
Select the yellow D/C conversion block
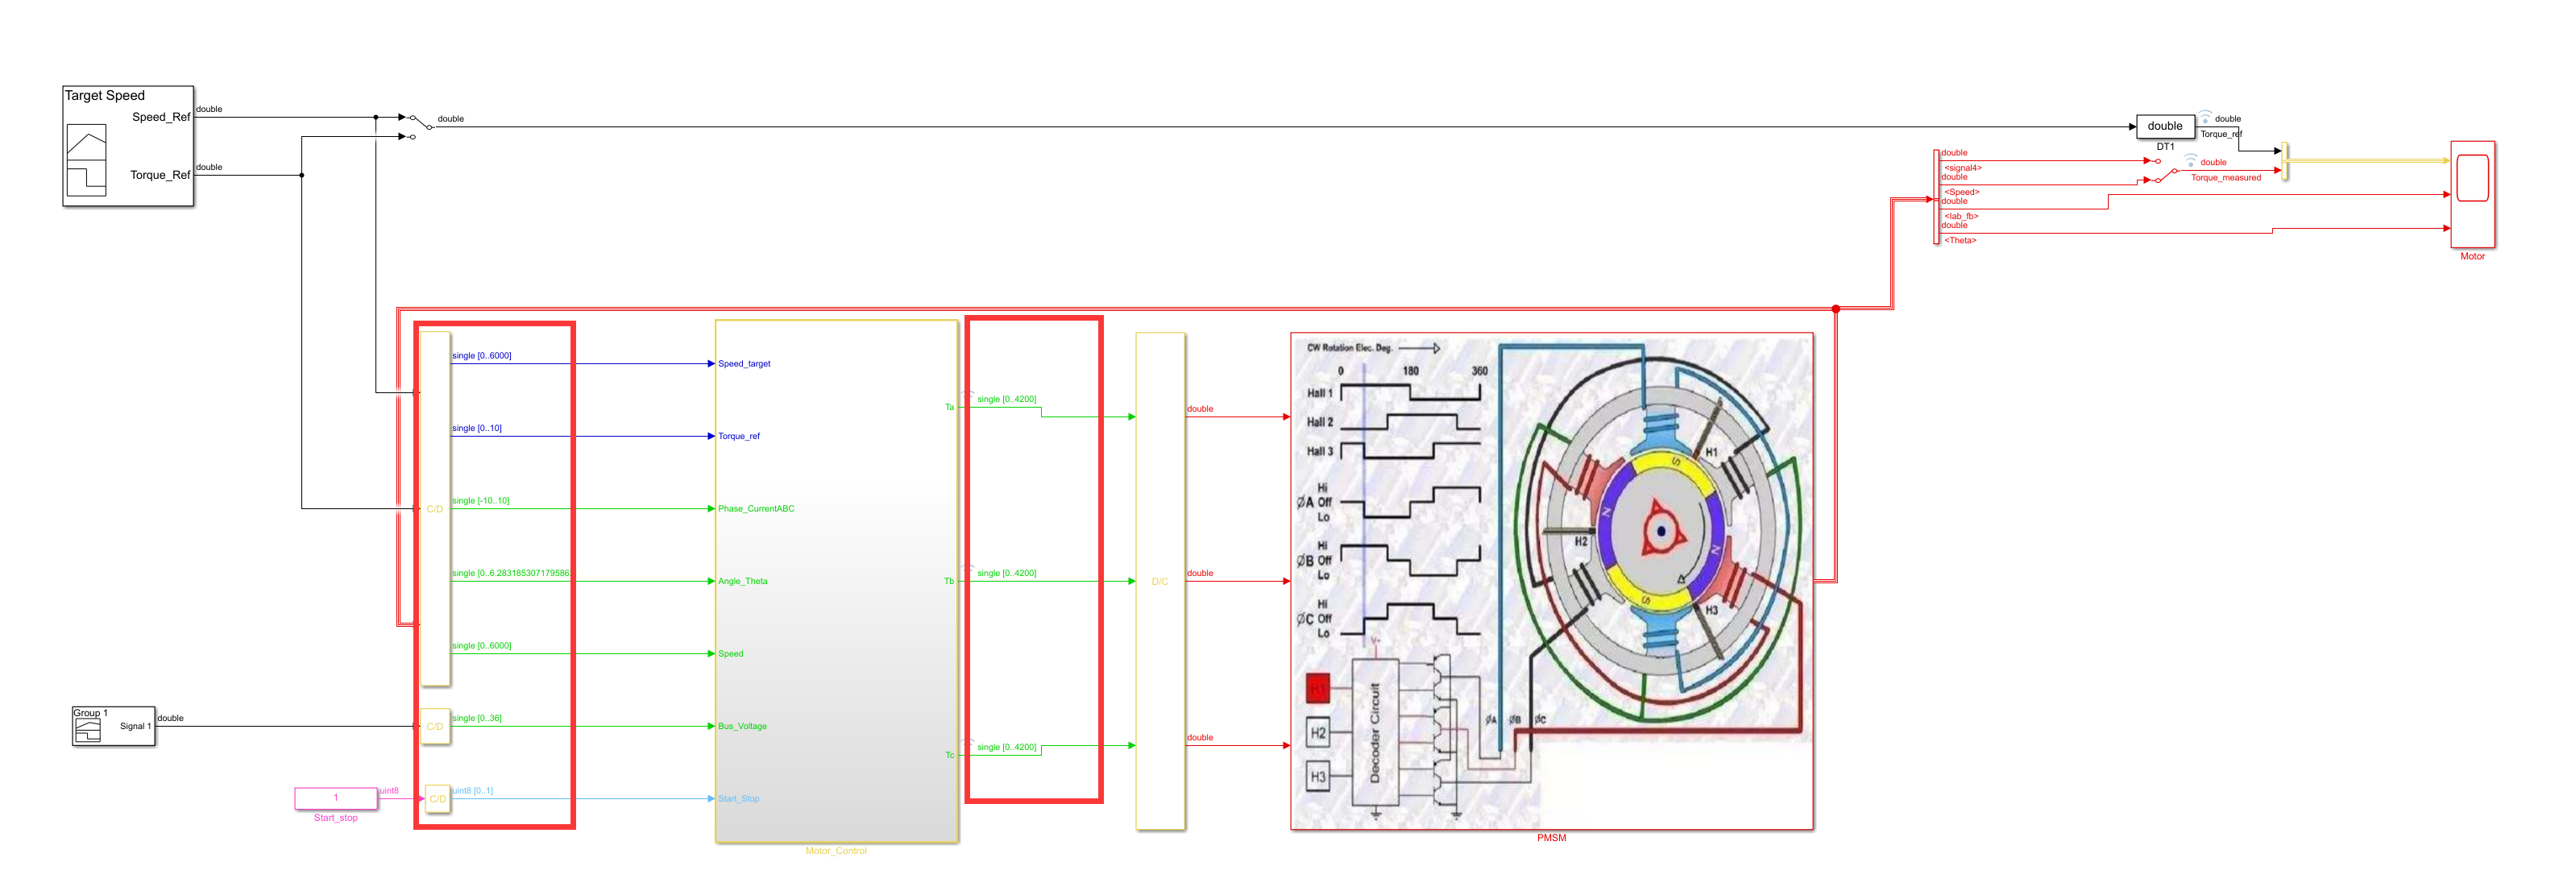click(x=1160, y=580)
